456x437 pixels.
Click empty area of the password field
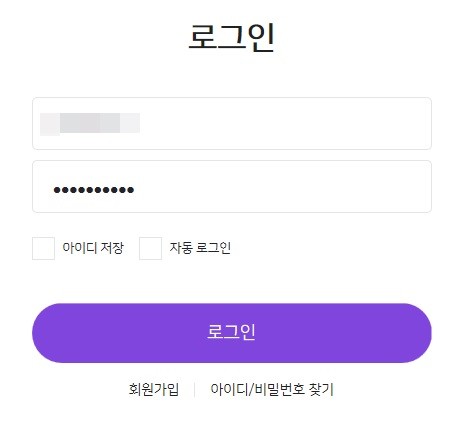[x=283, y=186]
